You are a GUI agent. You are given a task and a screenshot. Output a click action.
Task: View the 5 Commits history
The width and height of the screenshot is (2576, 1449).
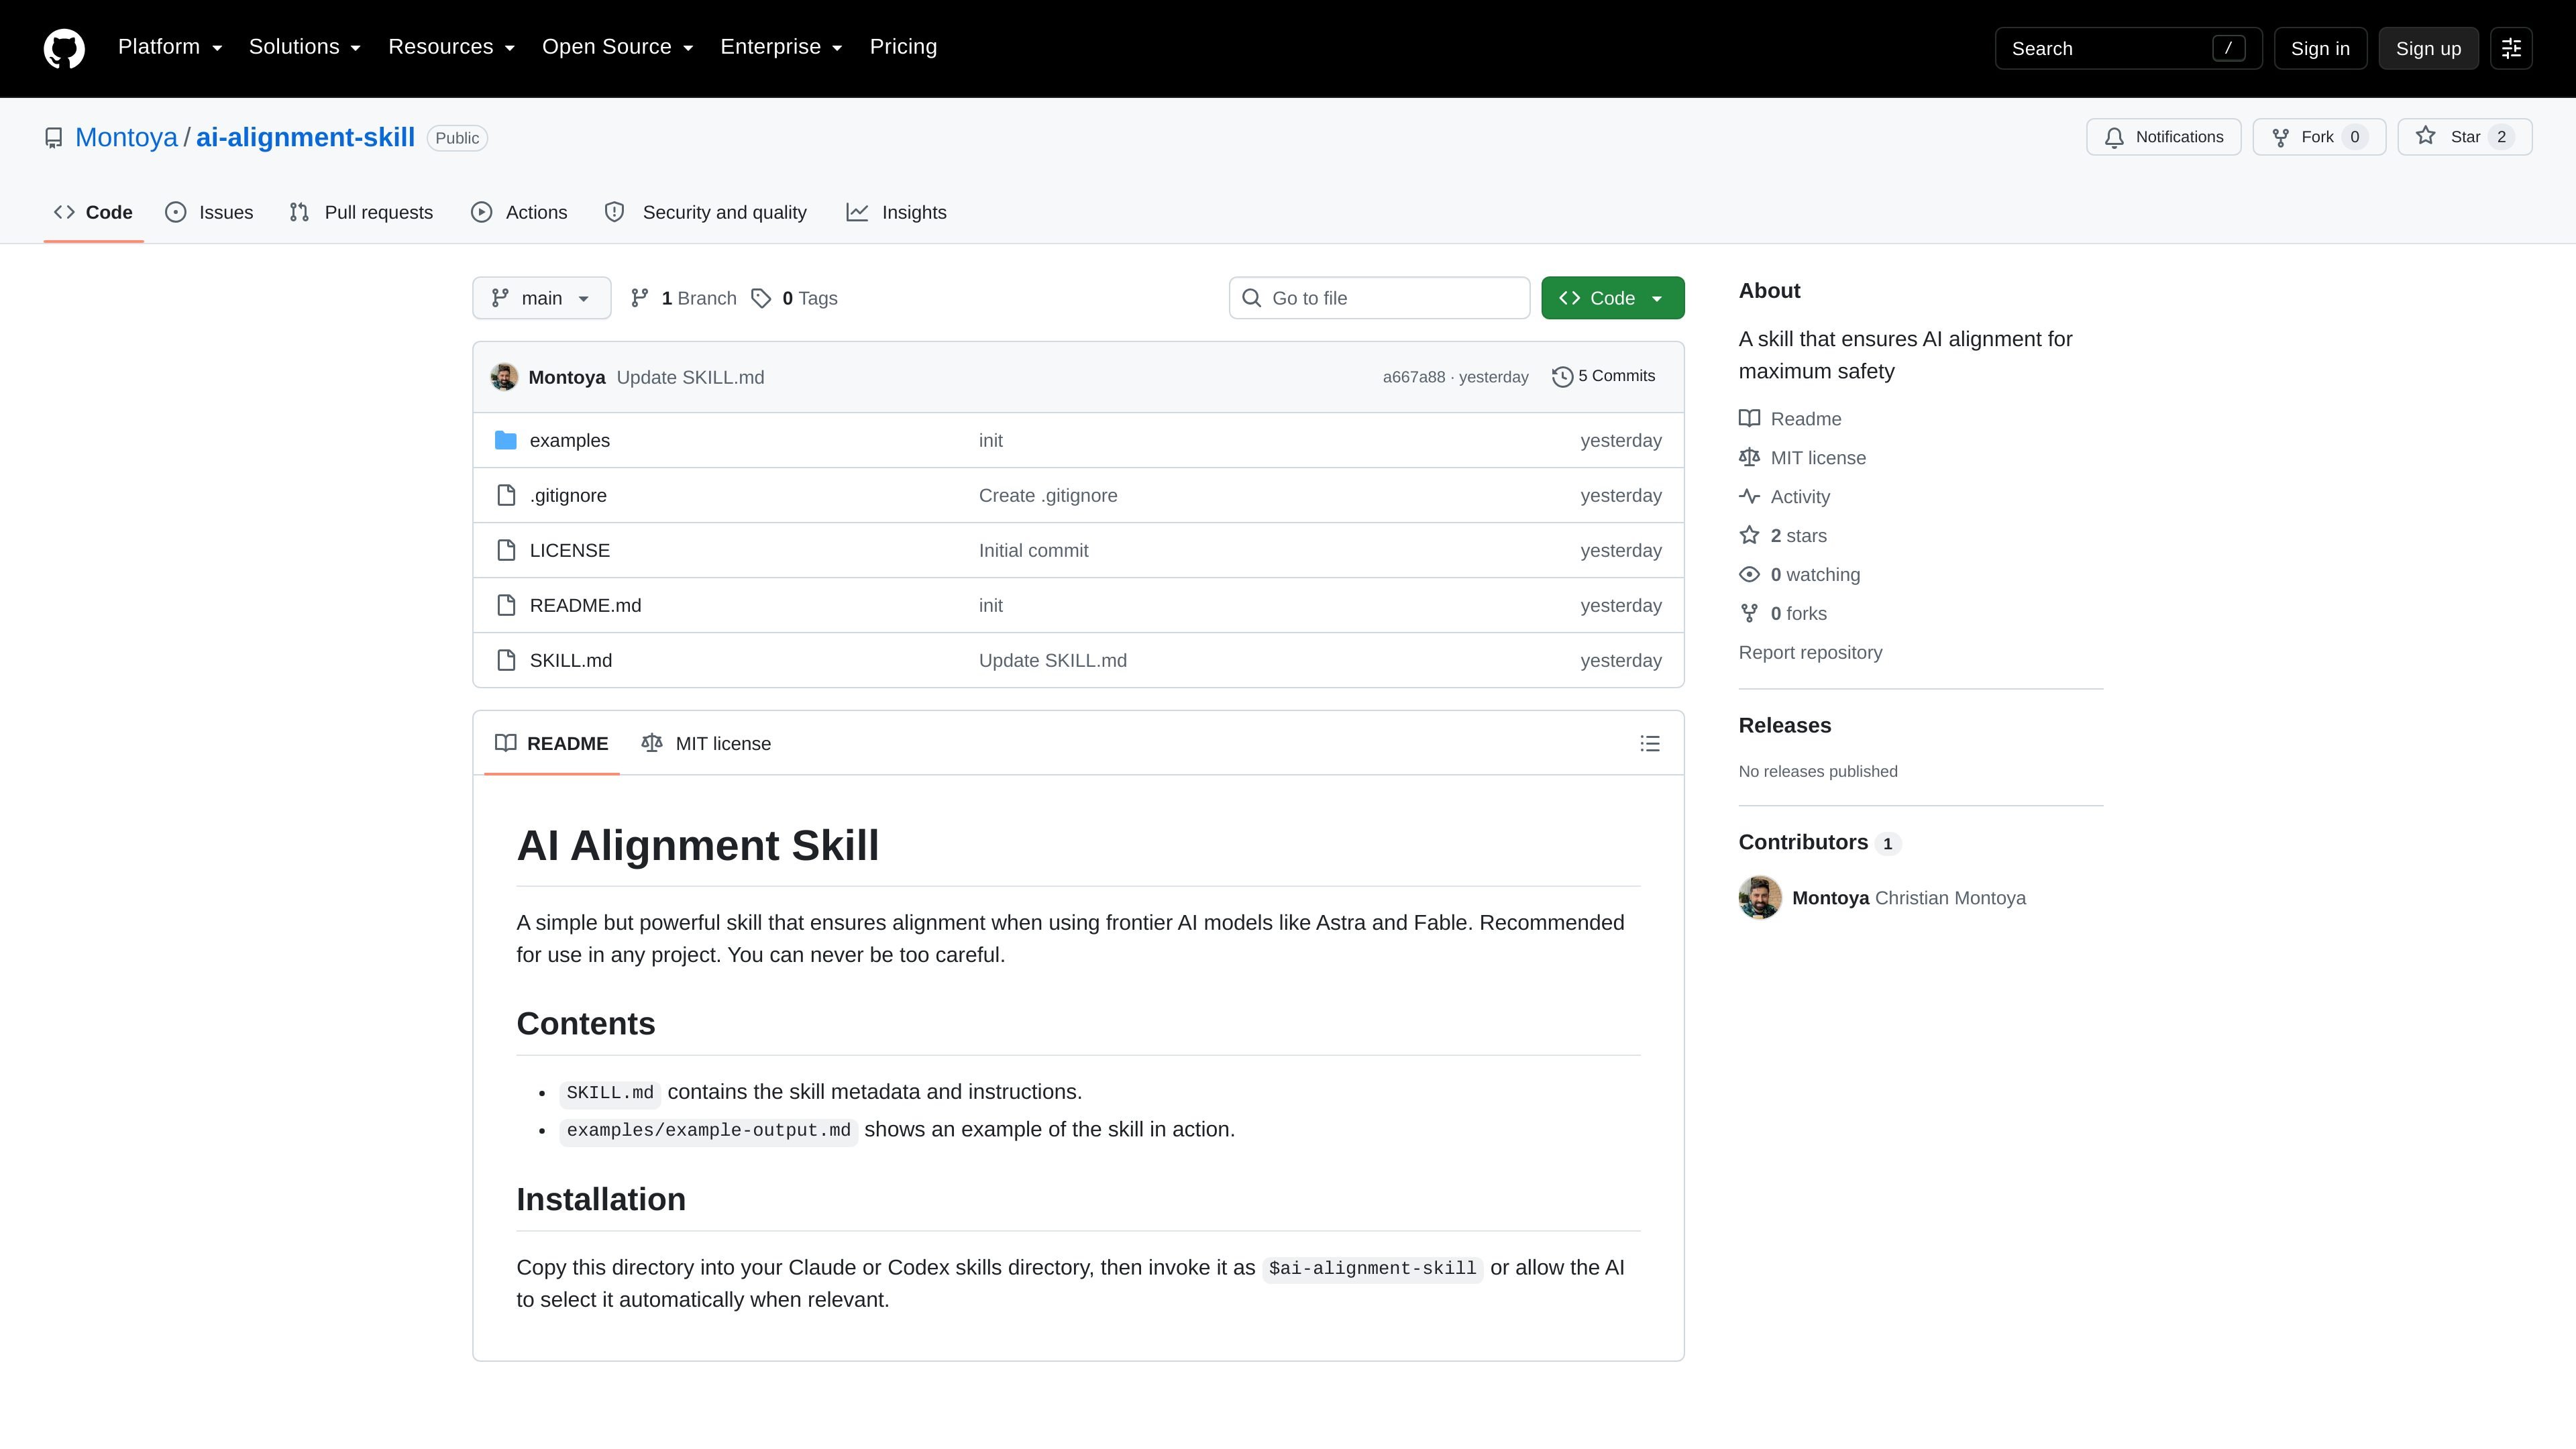[x=1603, y=376]
